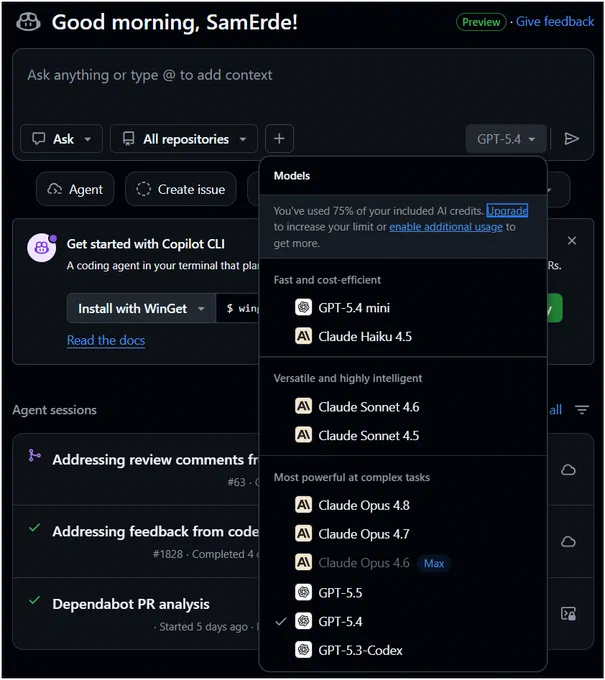
Task: Collapse the GPT-5.4 model picker dropdown
Action: 506,139
